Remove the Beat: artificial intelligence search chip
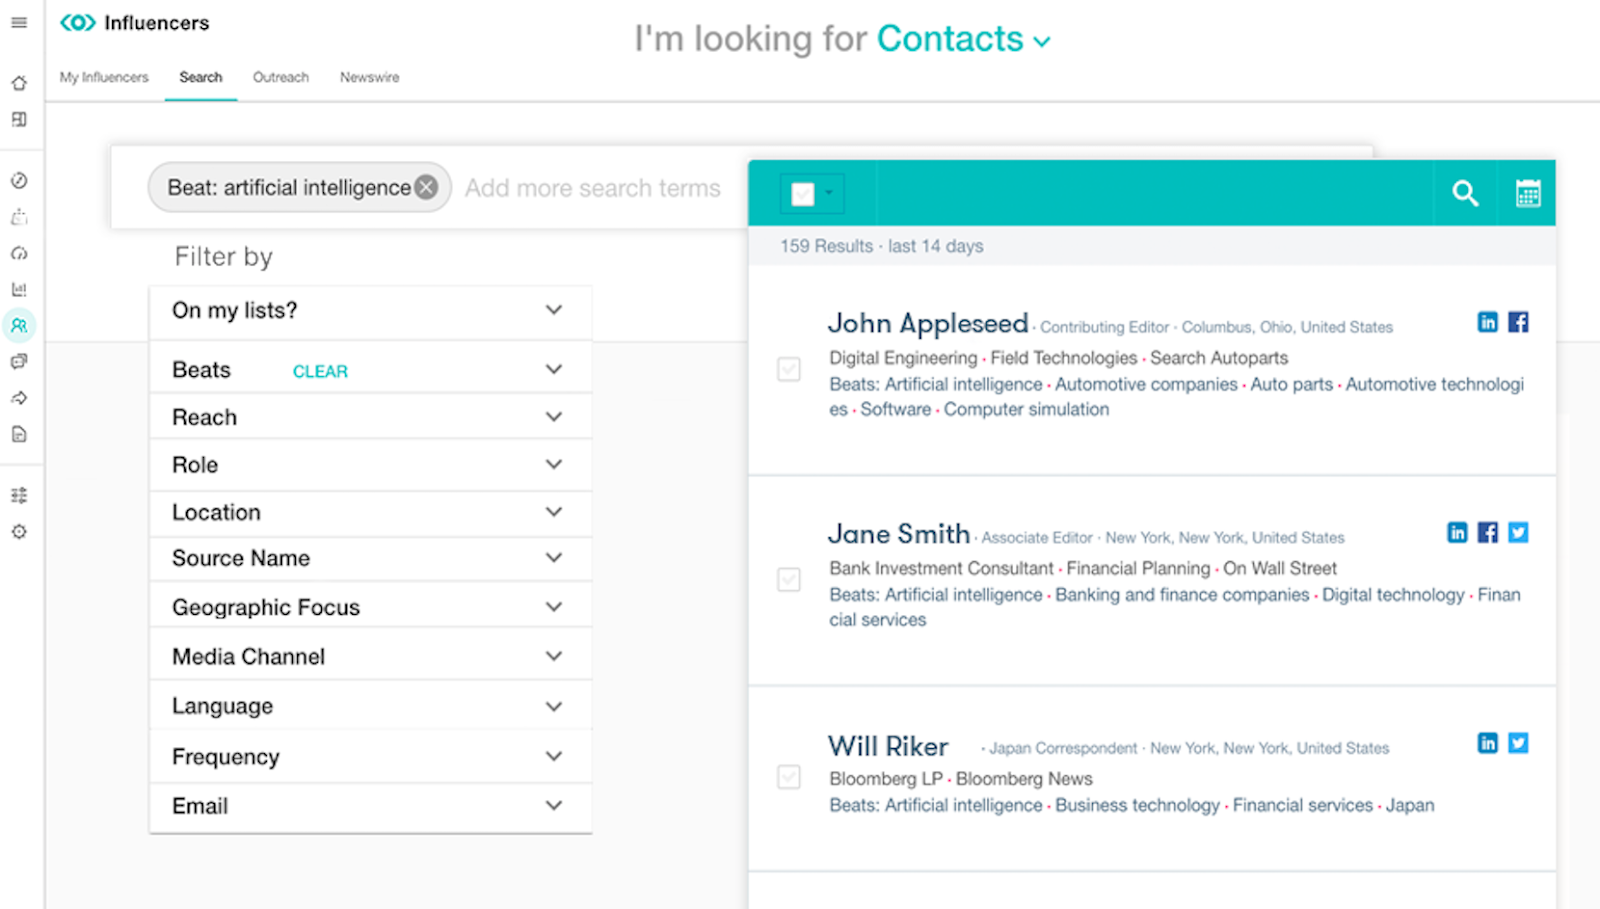The width and height of the screenshot is (1600, 909). 426,187
